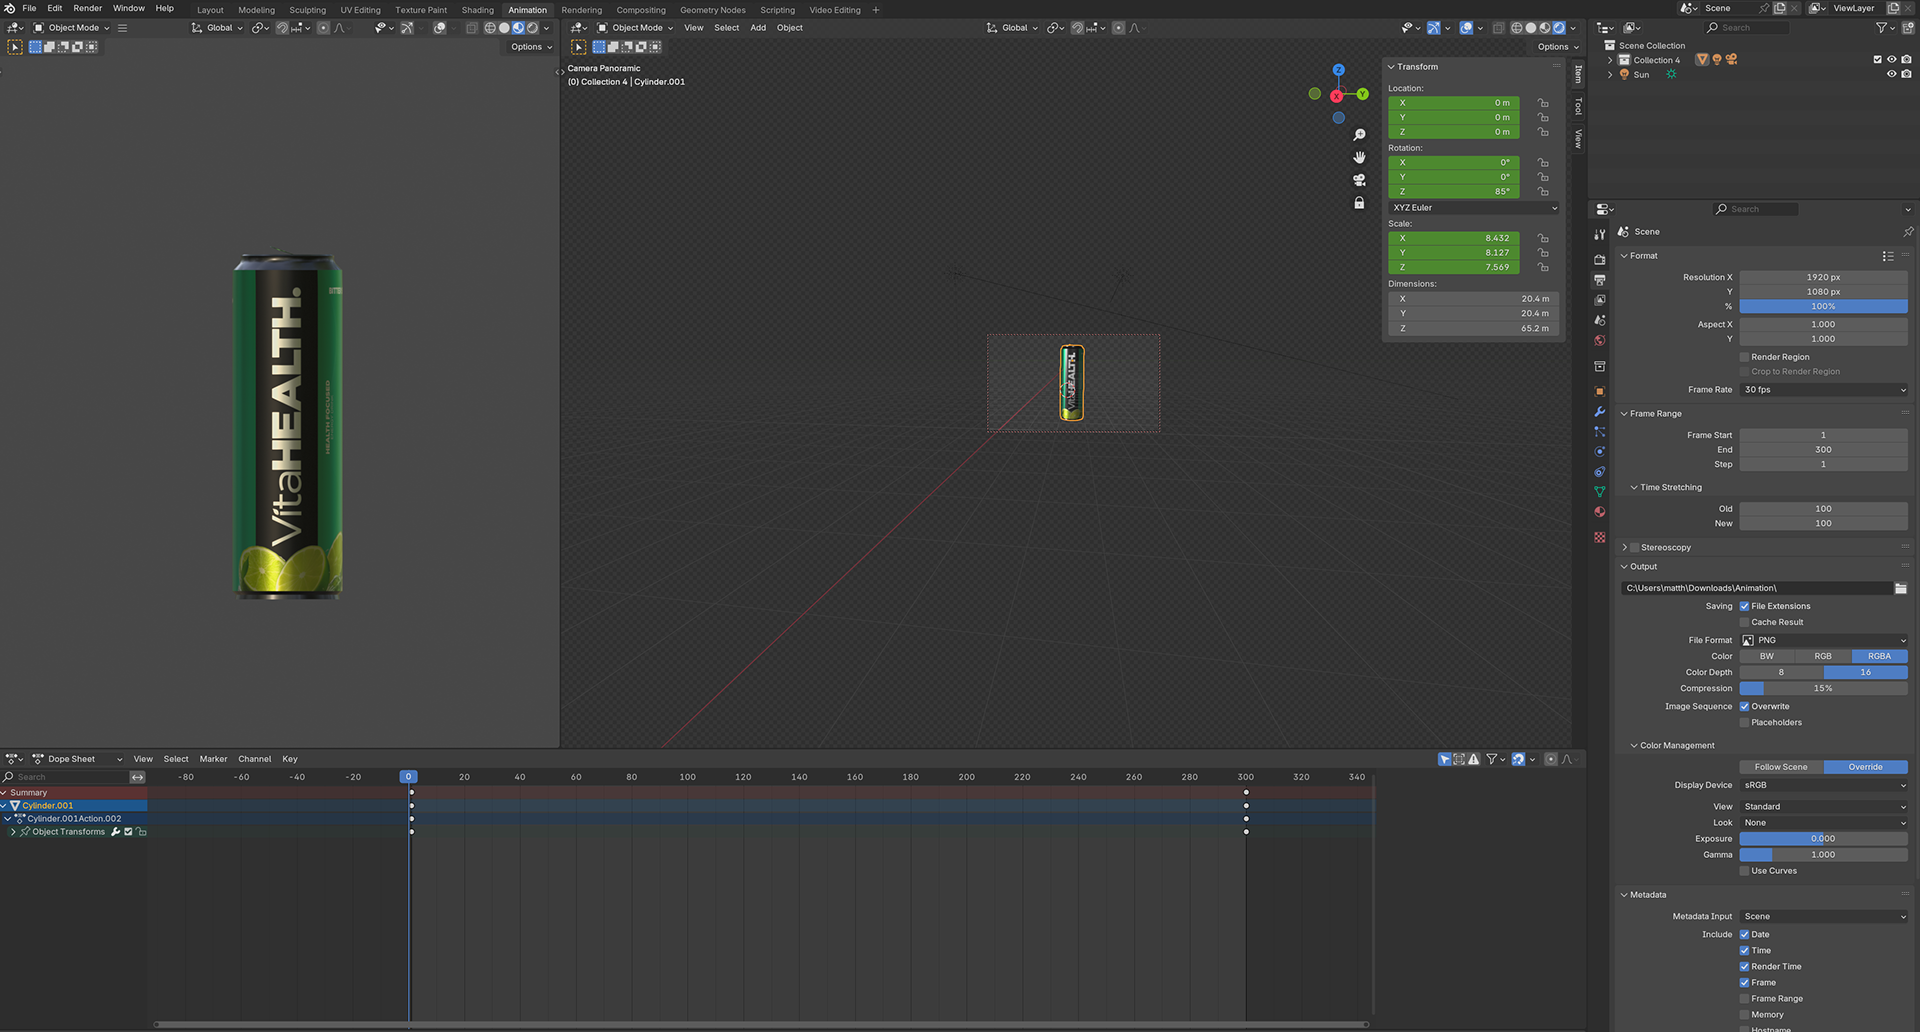
Task: Switch to the Compositing workspace tab
Action: pyautogui.click(x=641, y=10)
